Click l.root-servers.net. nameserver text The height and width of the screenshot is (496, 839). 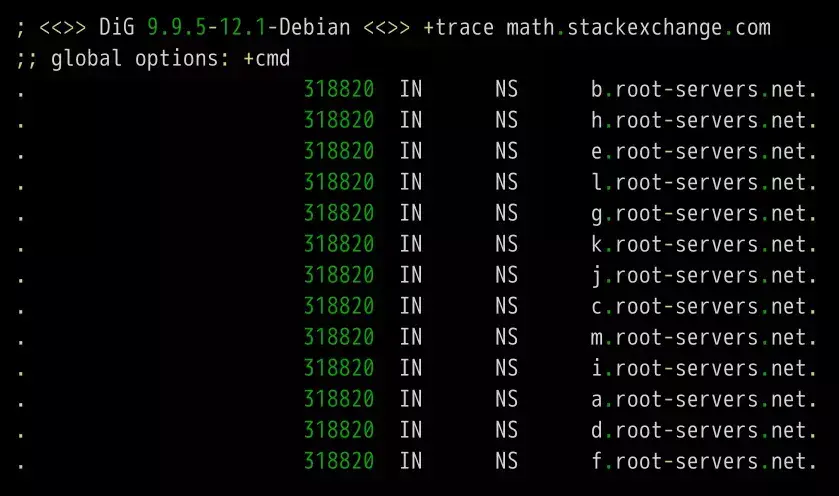point(704,182)
